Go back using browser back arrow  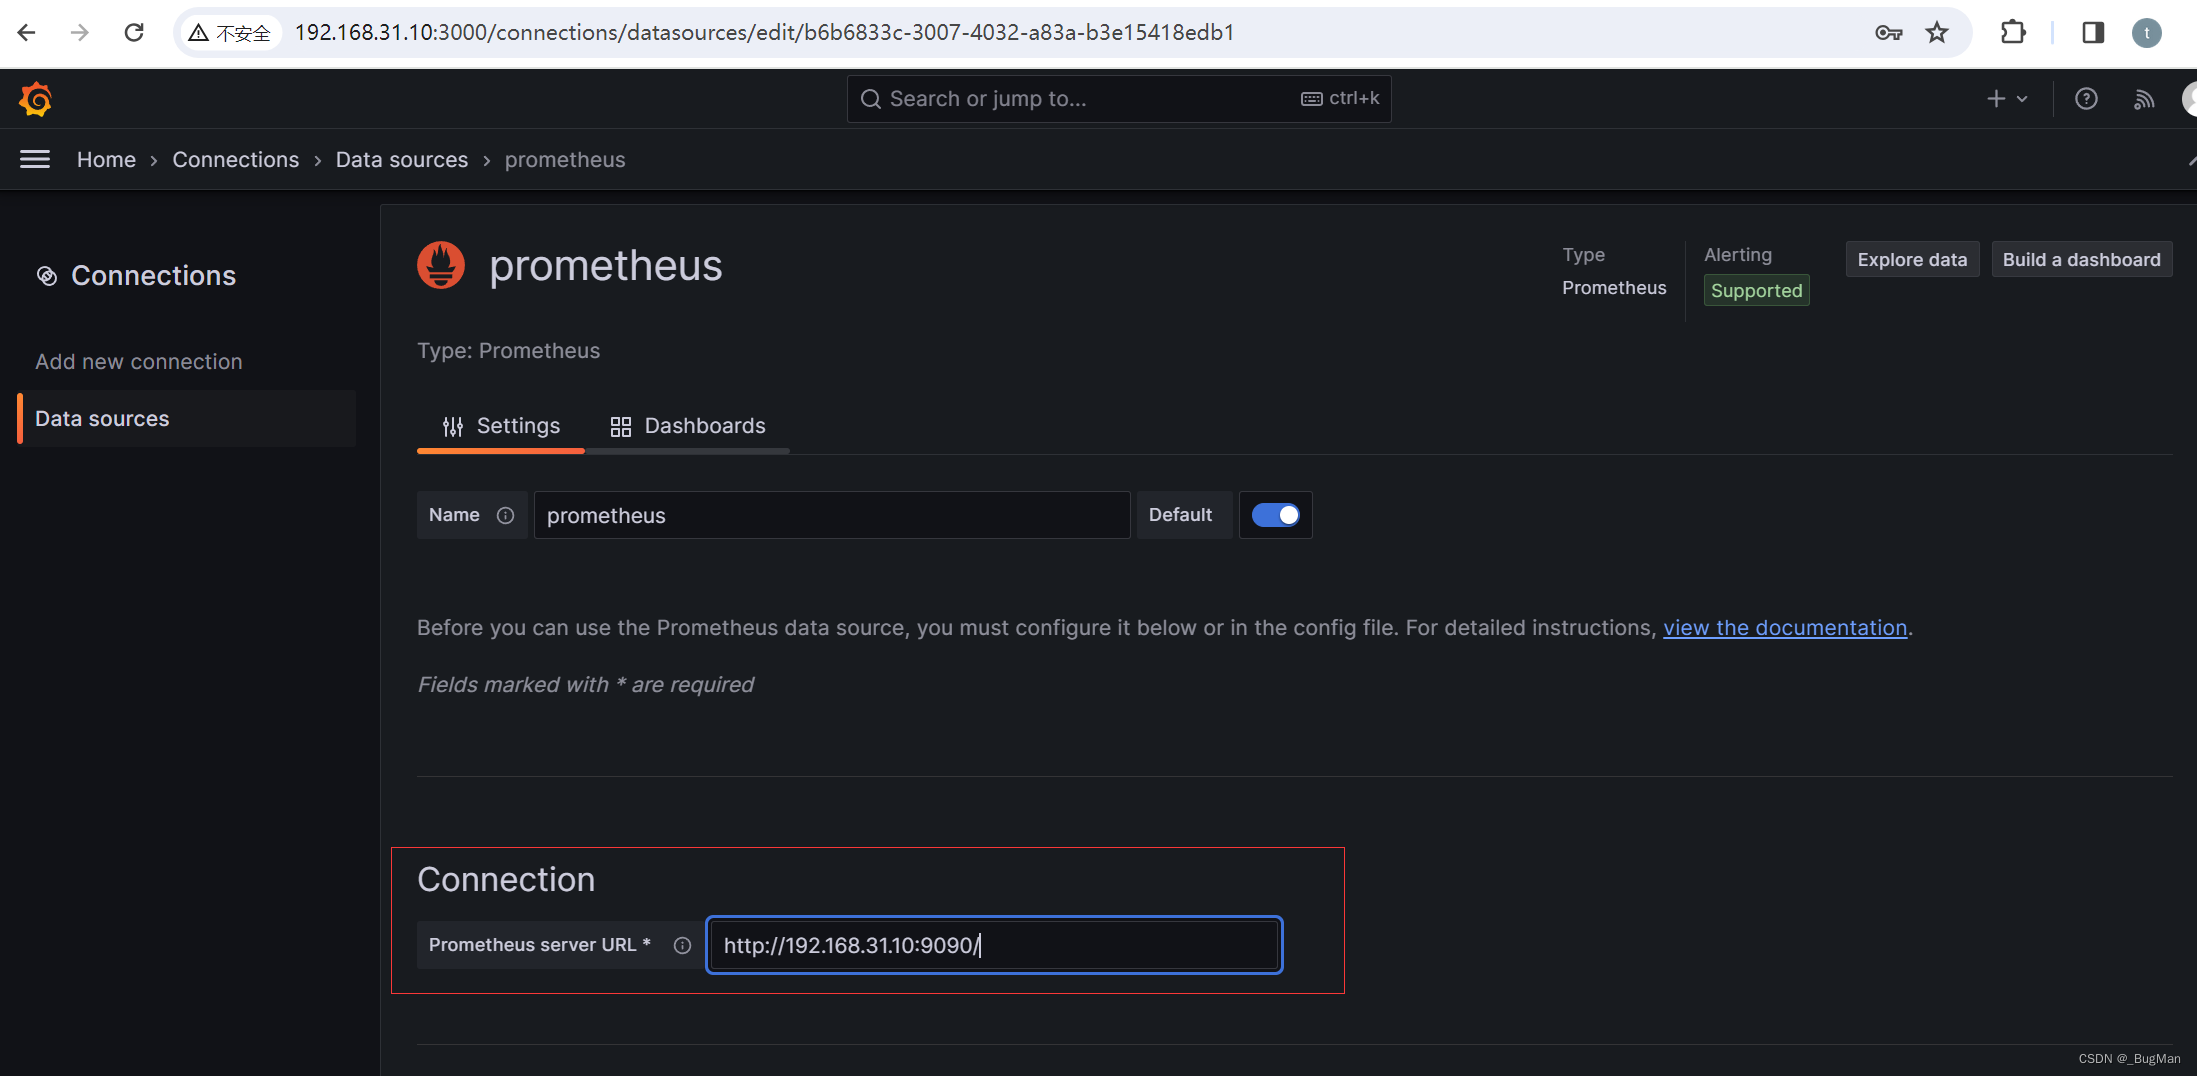(x=27, y=33)
